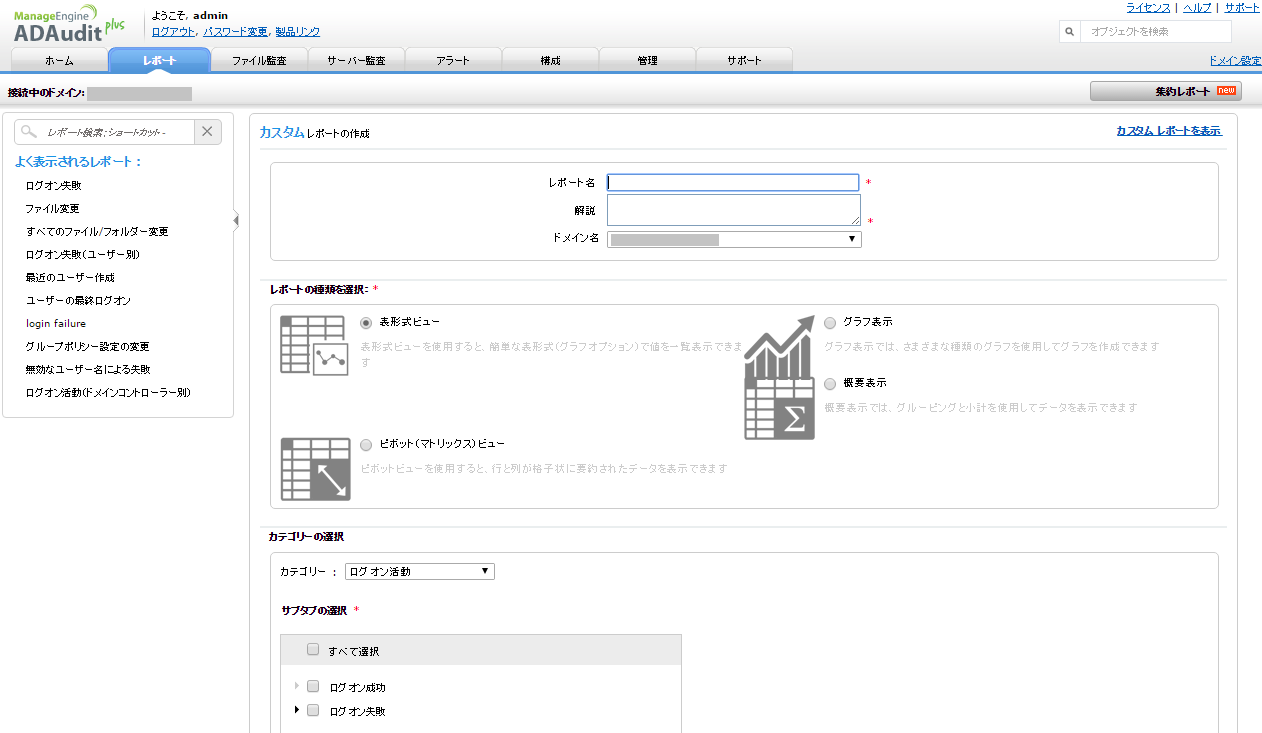Check the すべて選択 checkbox
Image resolution: width=1262 pixels, height=733 pixels.
(x=312, y=649)
